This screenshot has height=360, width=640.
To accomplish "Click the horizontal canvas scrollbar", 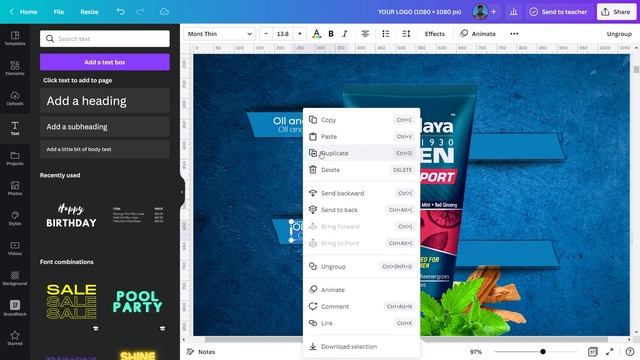I will click(406, 340).
